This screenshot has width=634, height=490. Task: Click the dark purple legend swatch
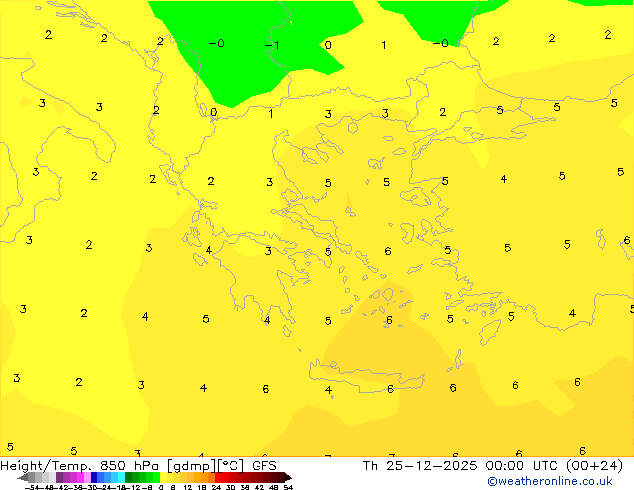click(59, 477)
